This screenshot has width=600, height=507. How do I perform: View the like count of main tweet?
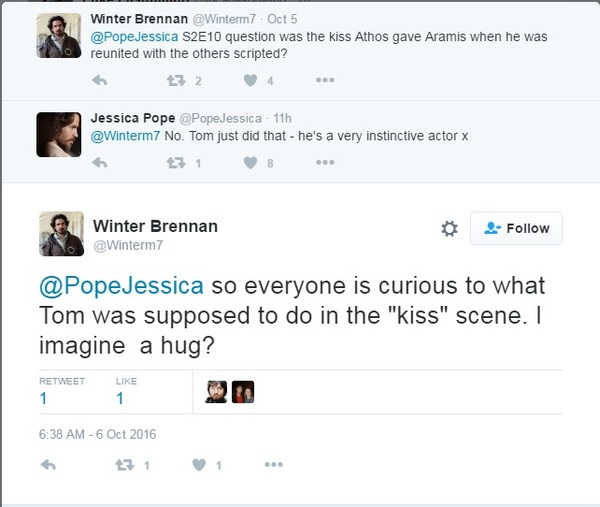click(119, 398)
